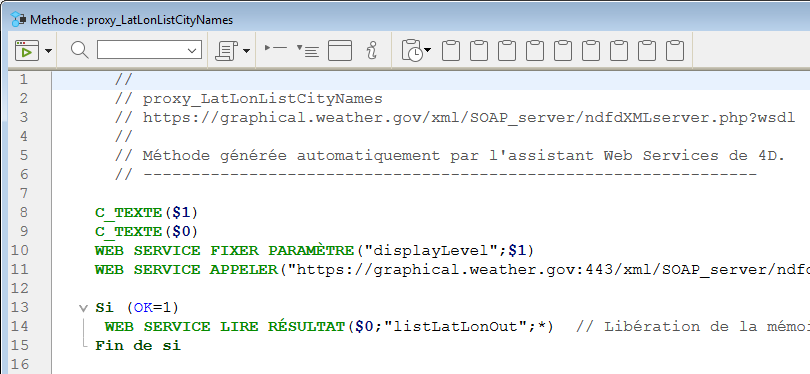Image resolution: width=810 pixels, height=374 pixels.
Task: Select the first numbered clipboard icon
Action: click(x=451, y=51)
